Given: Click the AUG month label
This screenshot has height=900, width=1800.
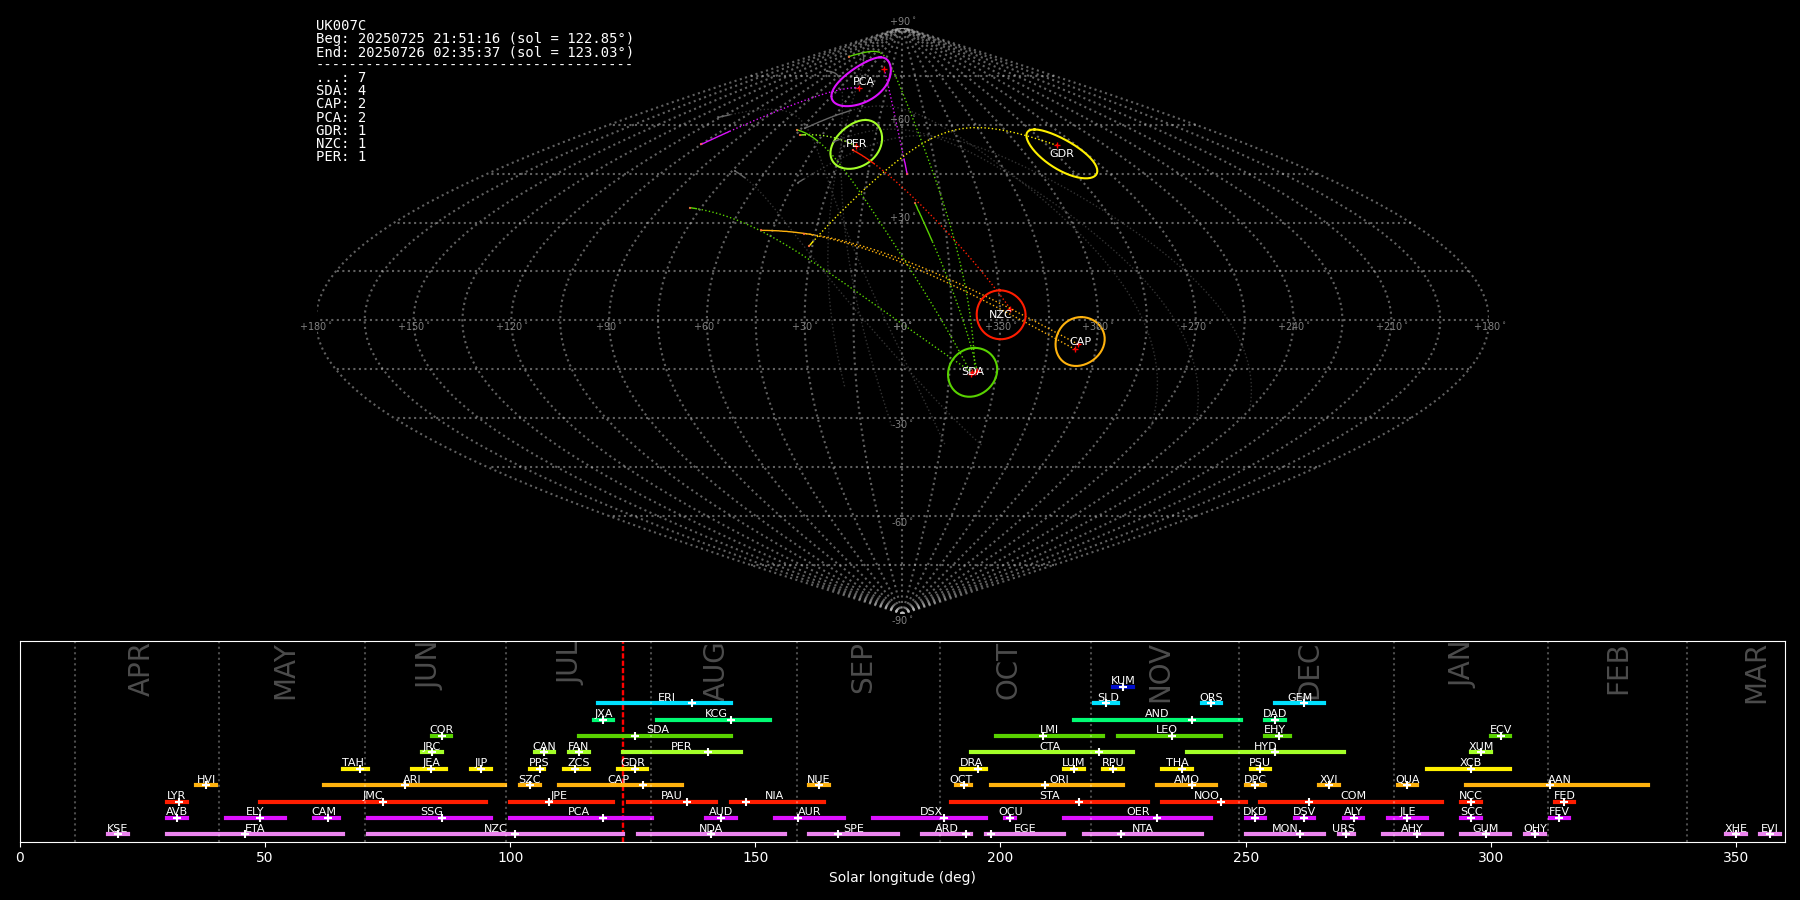Looking at the screenshot, I should tap(714, 670).
